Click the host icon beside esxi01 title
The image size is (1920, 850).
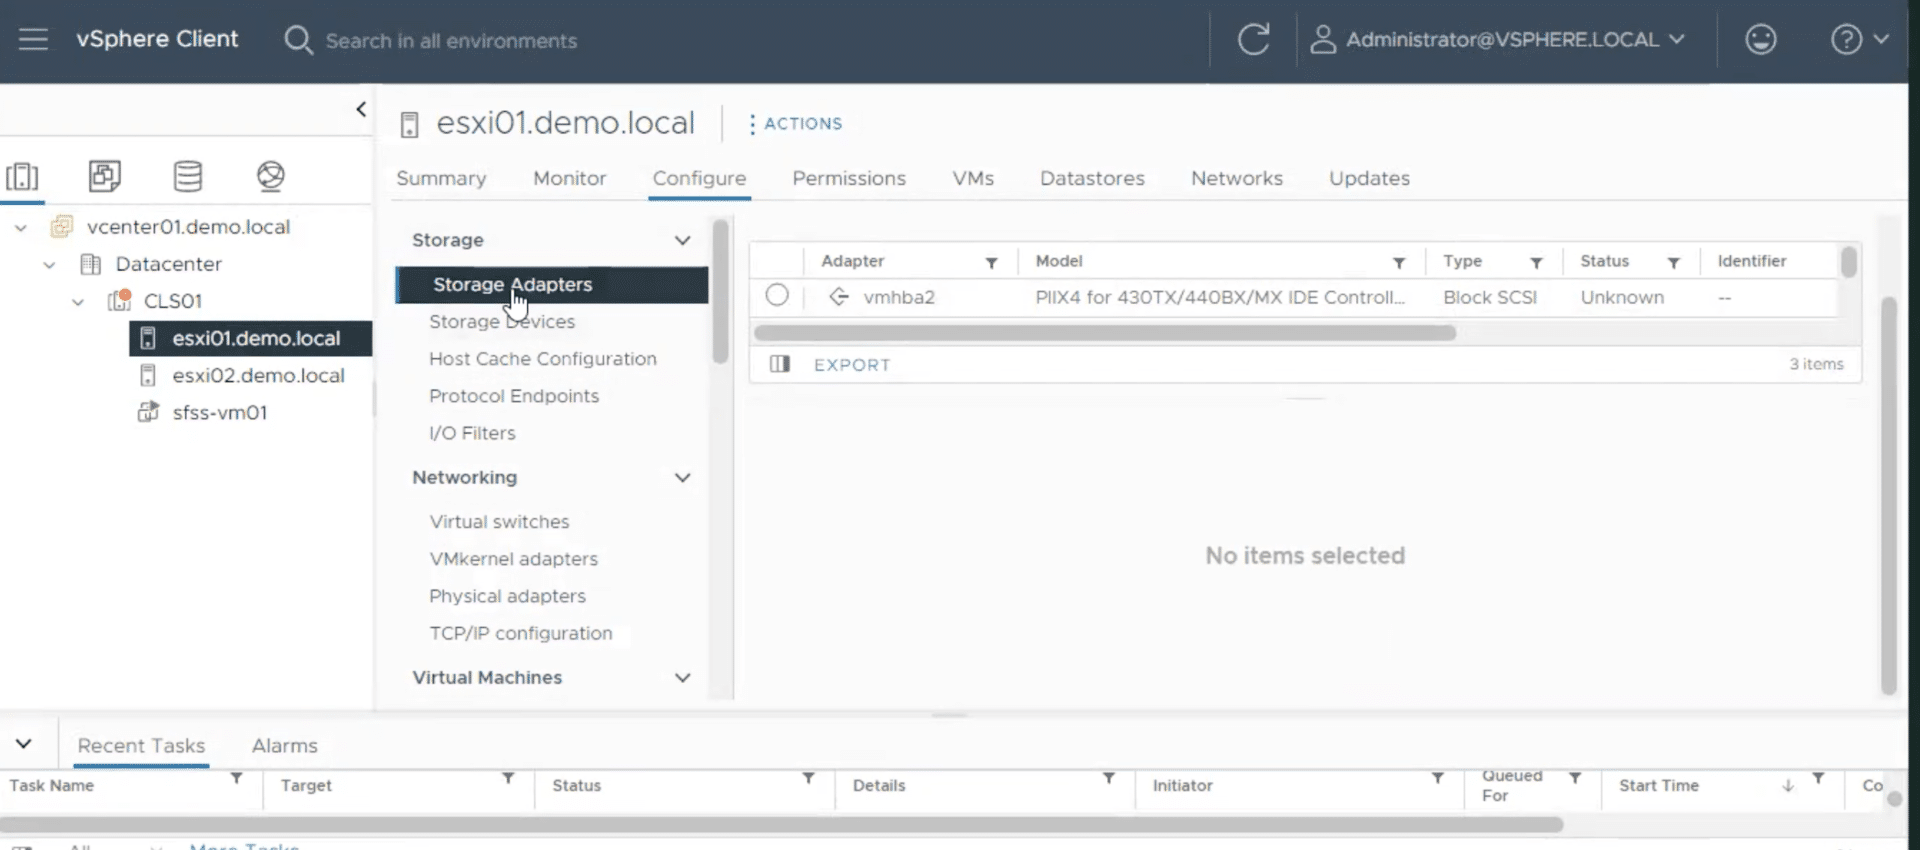coord(409,125)
